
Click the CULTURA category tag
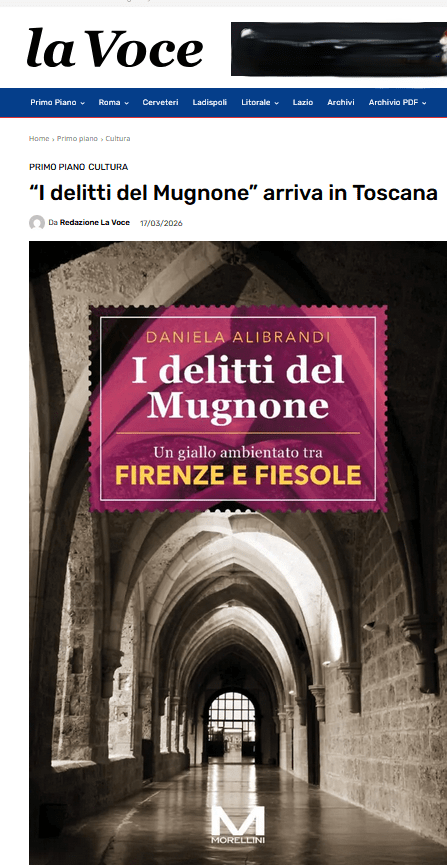[x=108, y=167]
